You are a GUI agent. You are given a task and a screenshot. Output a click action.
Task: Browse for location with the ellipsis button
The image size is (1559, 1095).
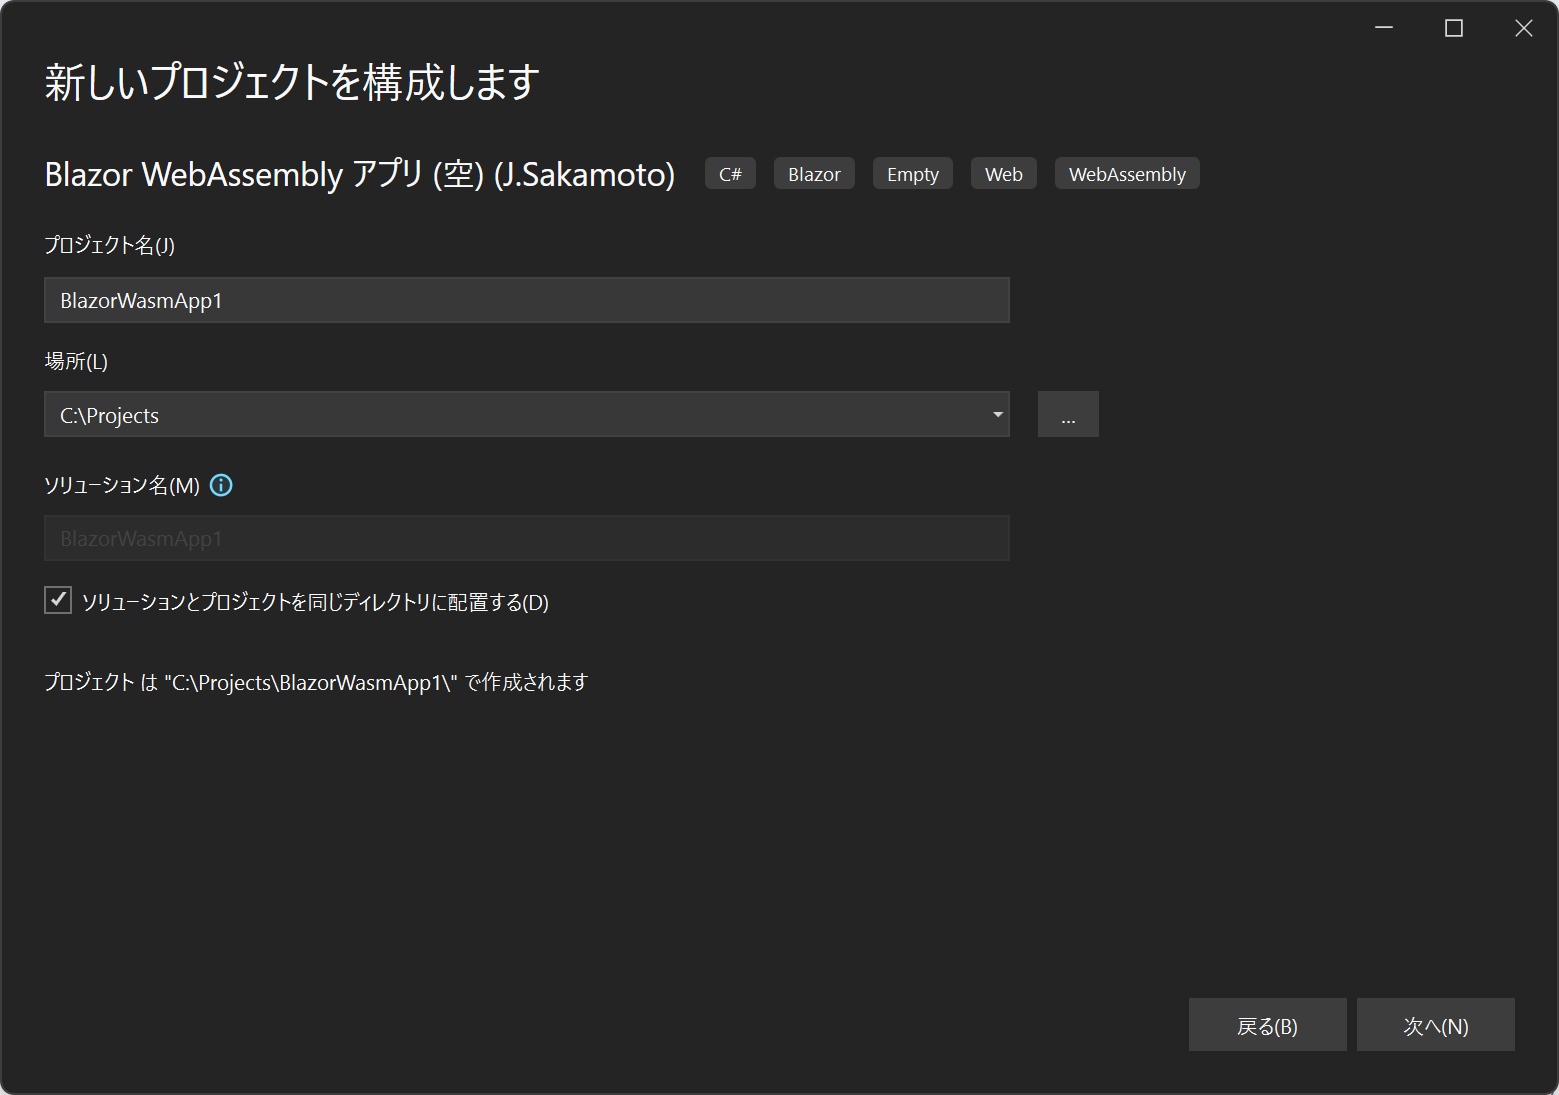pyautogui.click(x=1068, y=414)
